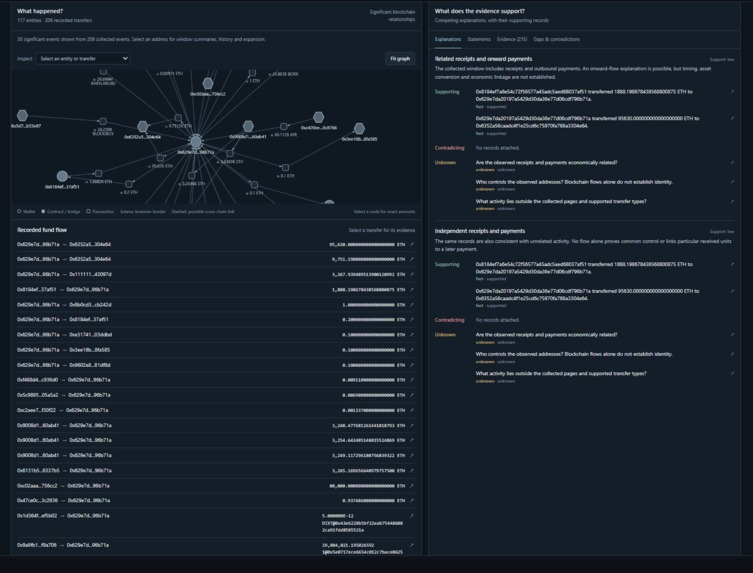Open evidence arrow on the 0x8131b5..6337b5 row

(x=412, y=471)
